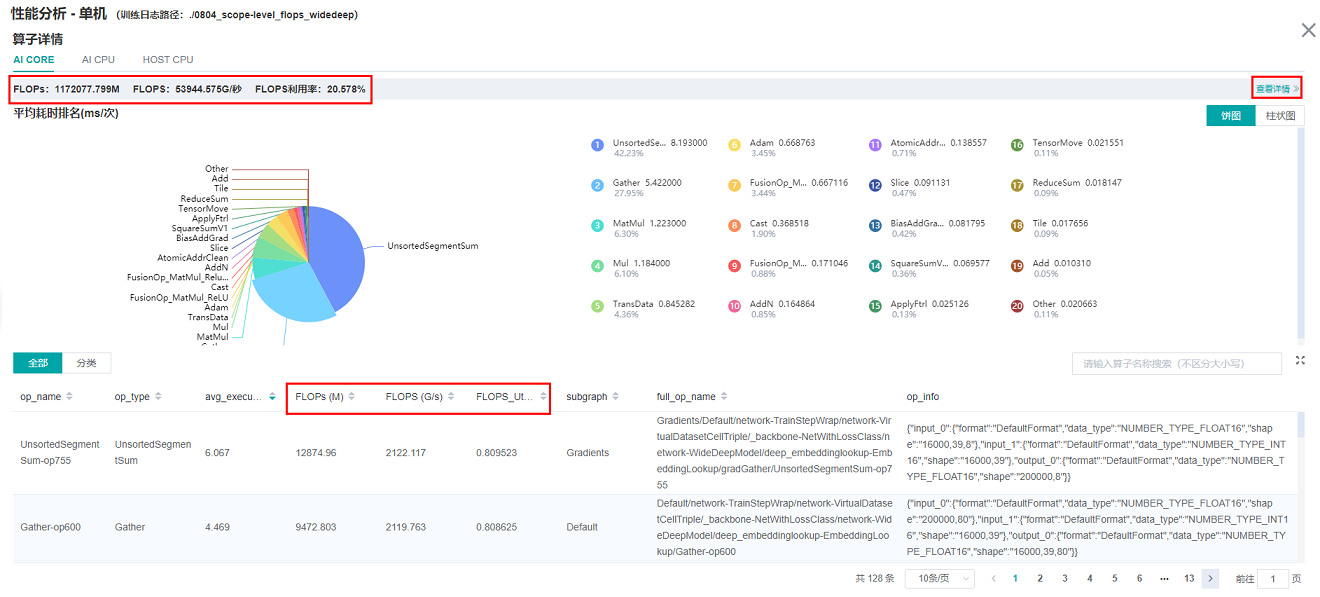Viewport: 1320px width, 597px height.
Task: Open the AI CPU tab
Action: 98,60
